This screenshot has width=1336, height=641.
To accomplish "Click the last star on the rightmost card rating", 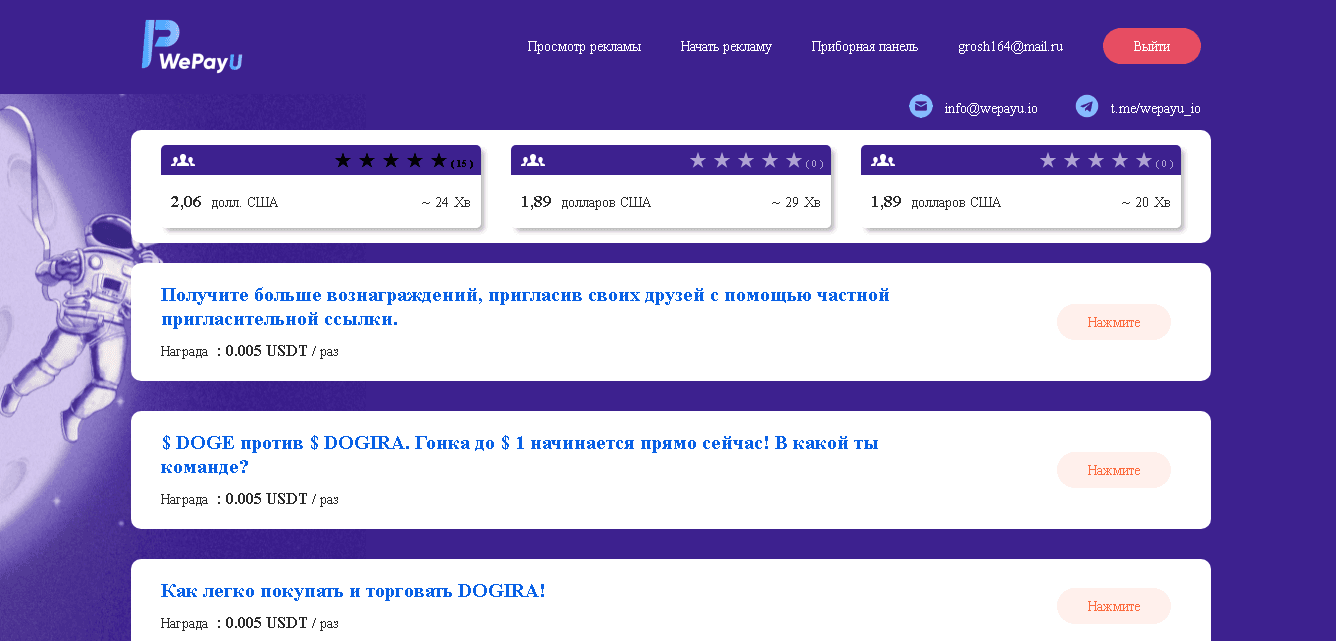I will pos(1144,158).
